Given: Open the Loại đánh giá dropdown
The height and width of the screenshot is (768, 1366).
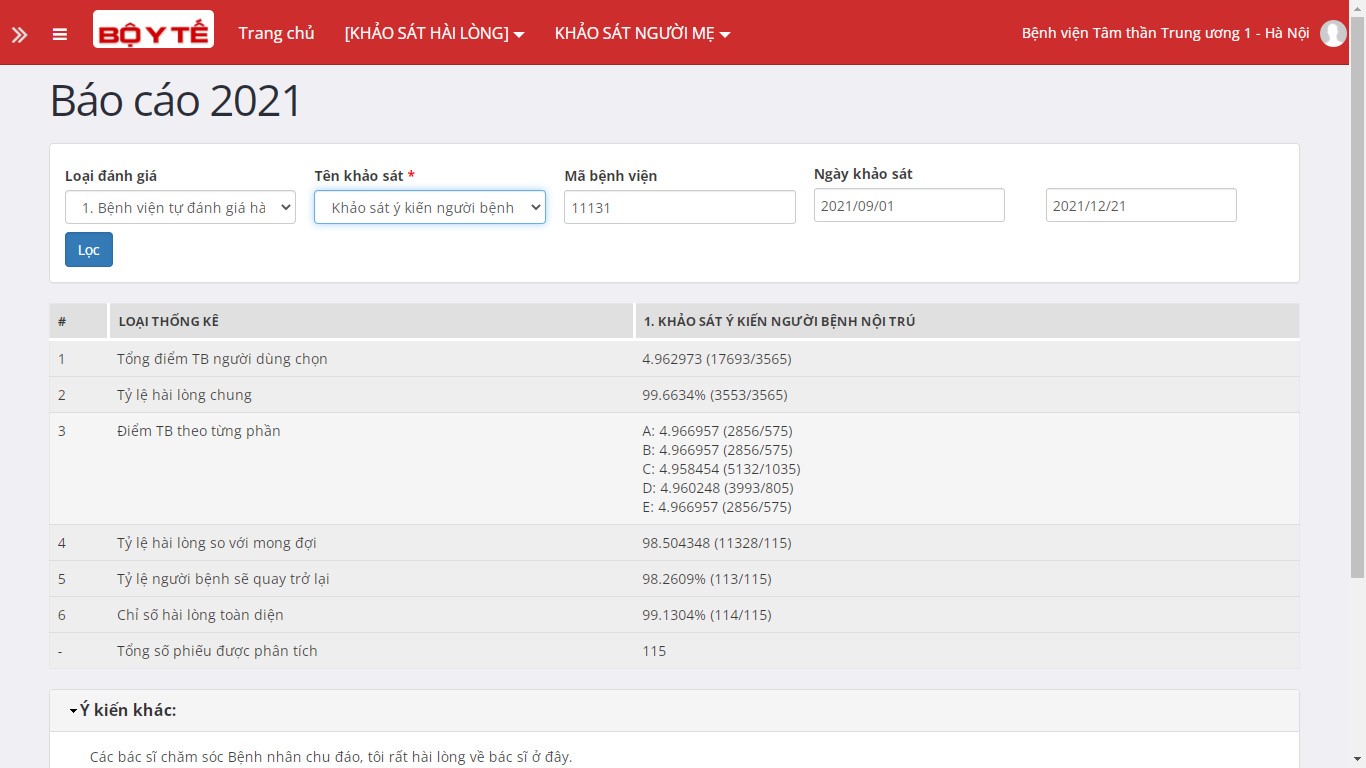Looking at the screenshot, I should click(180, 207).
